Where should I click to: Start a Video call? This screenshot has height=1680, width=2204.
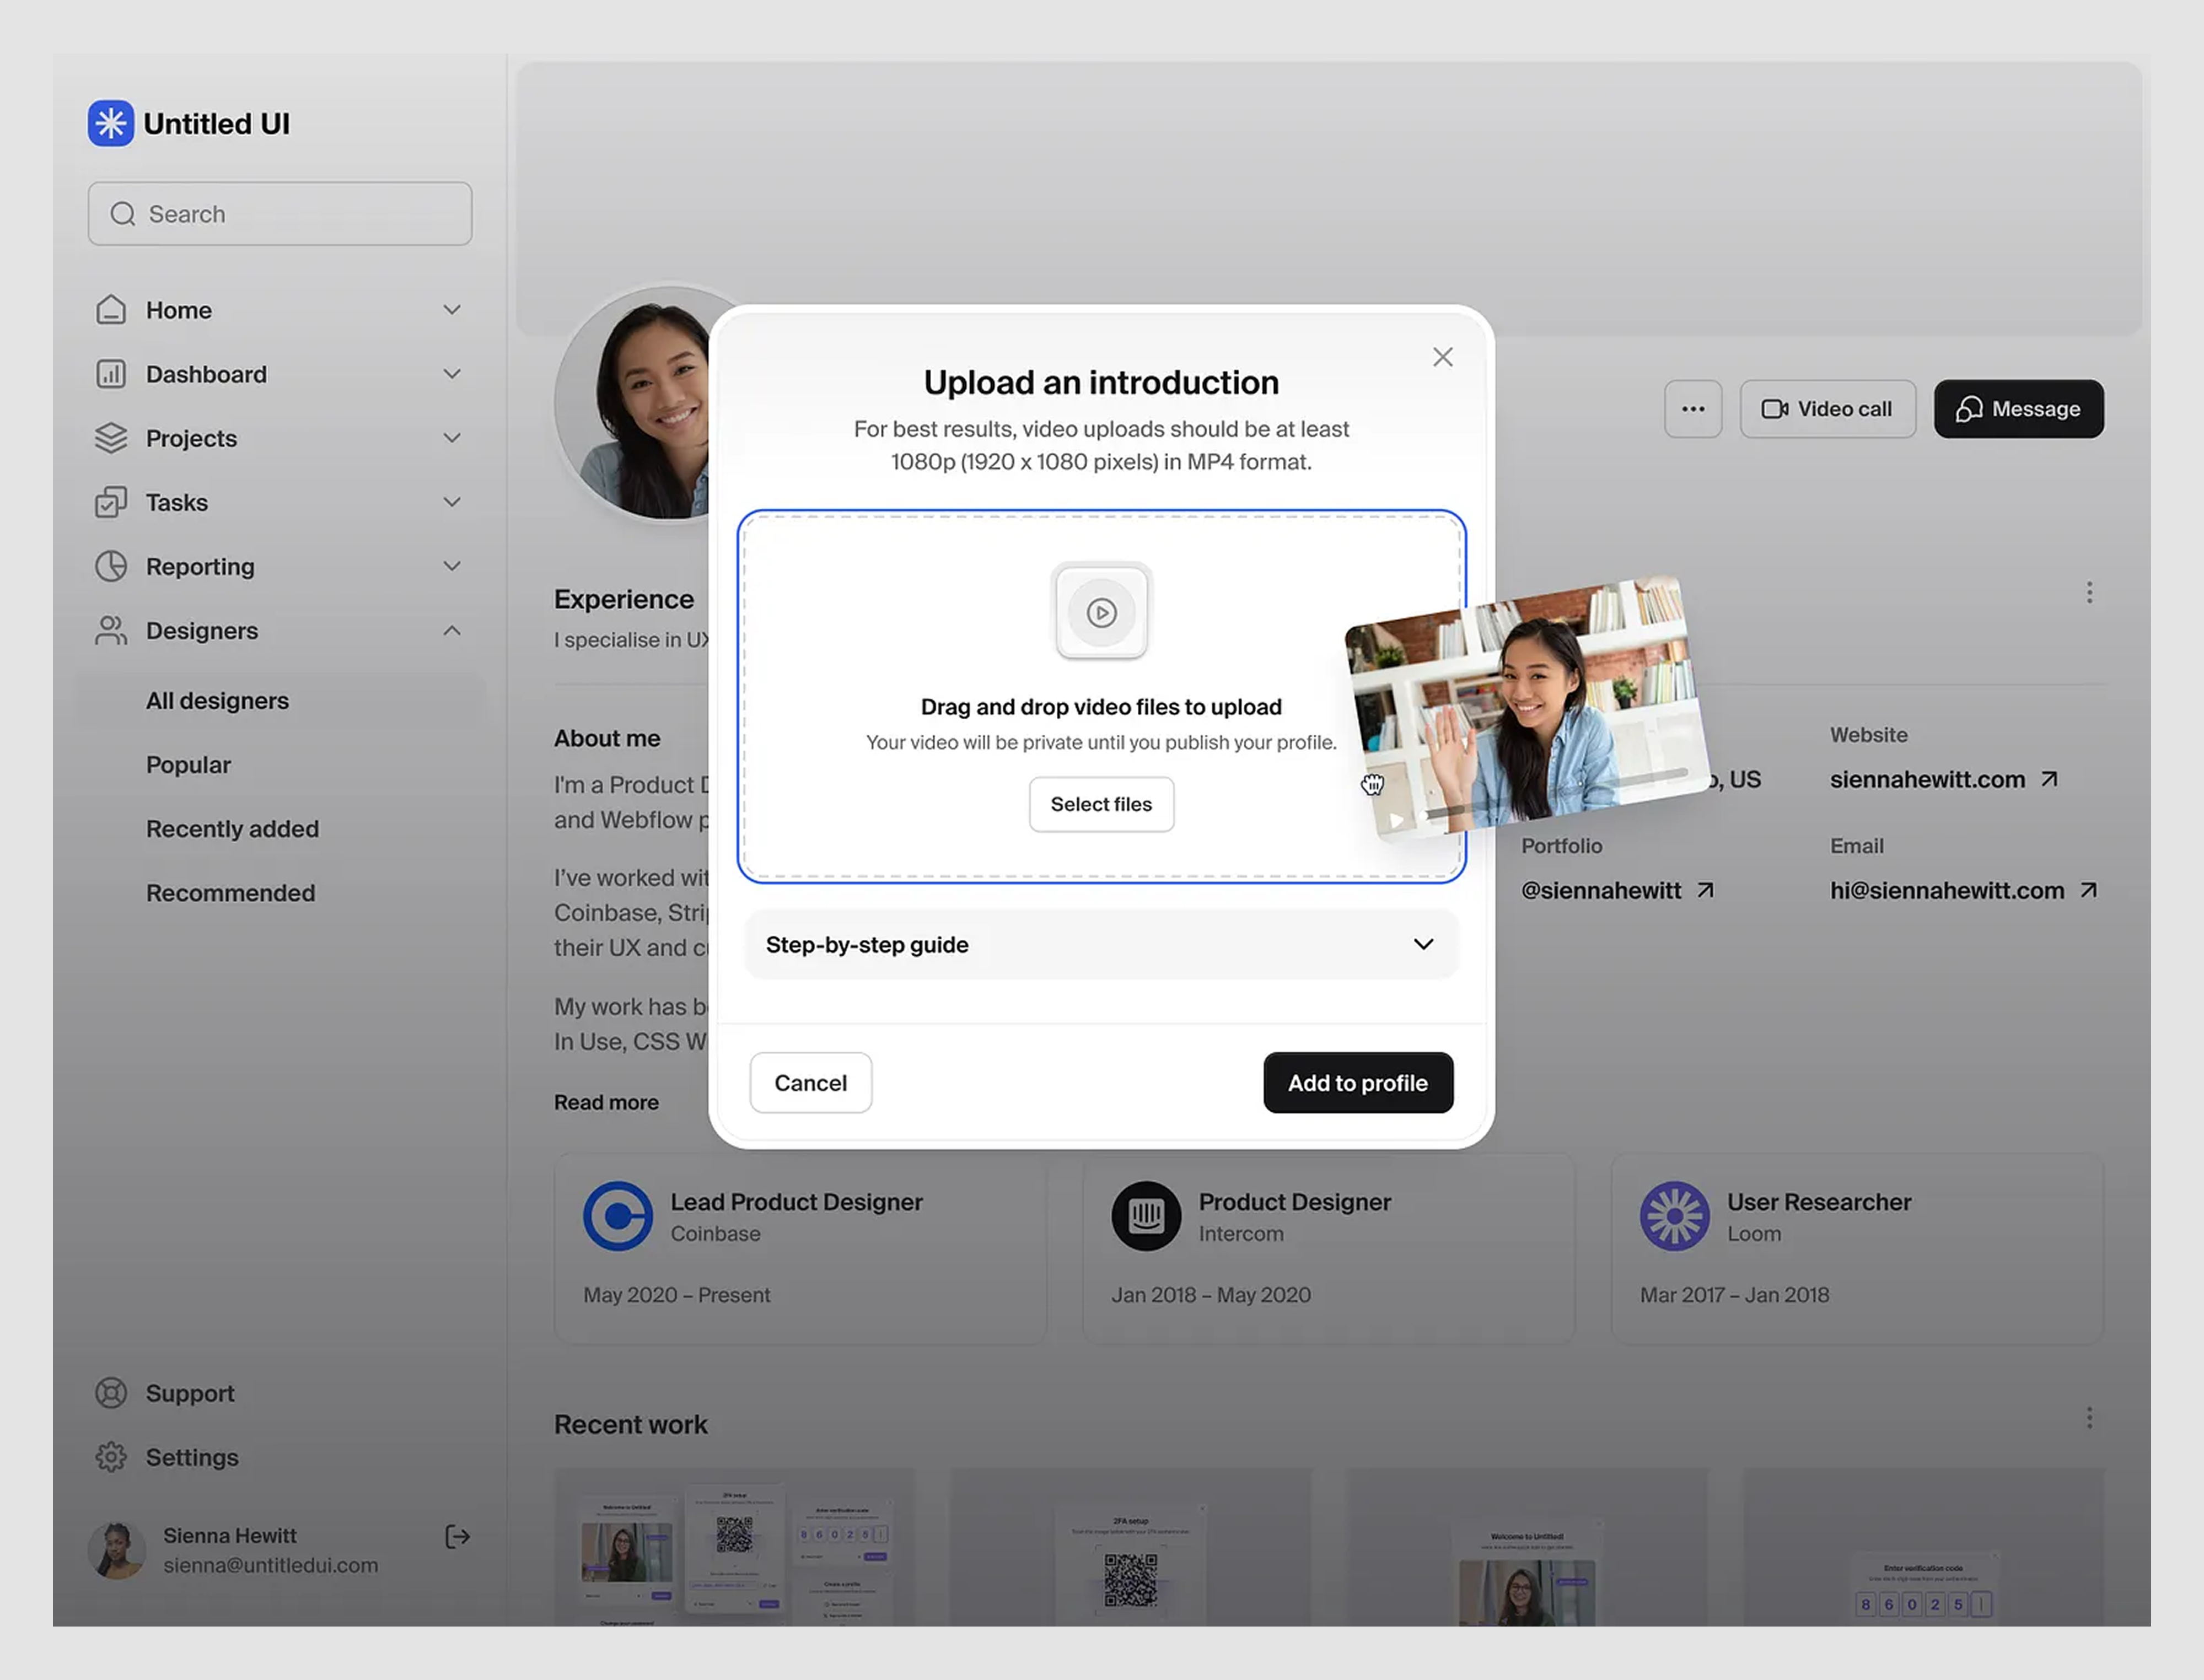[x=1827, y=409]
